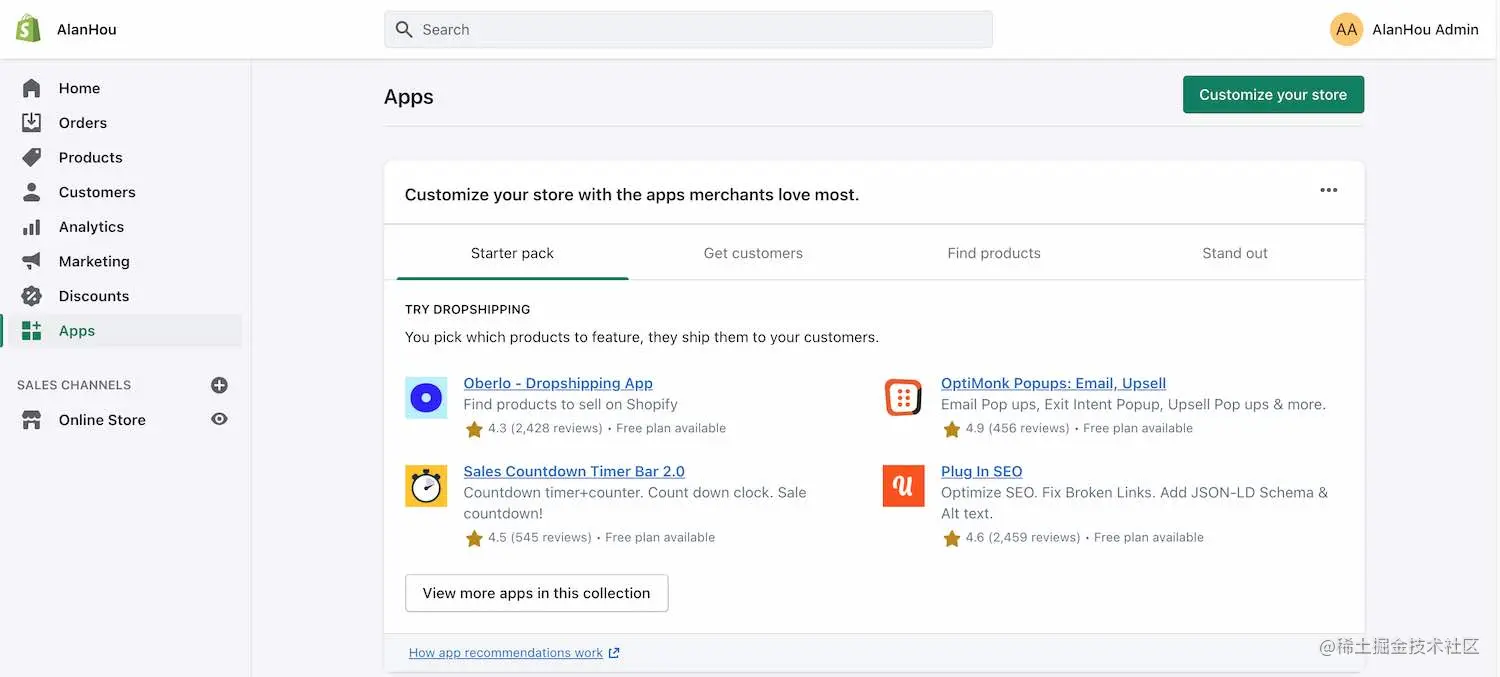Select the Apps item in the sidebar
This screenshot has width=1500, height=677.
coord(76,330)
